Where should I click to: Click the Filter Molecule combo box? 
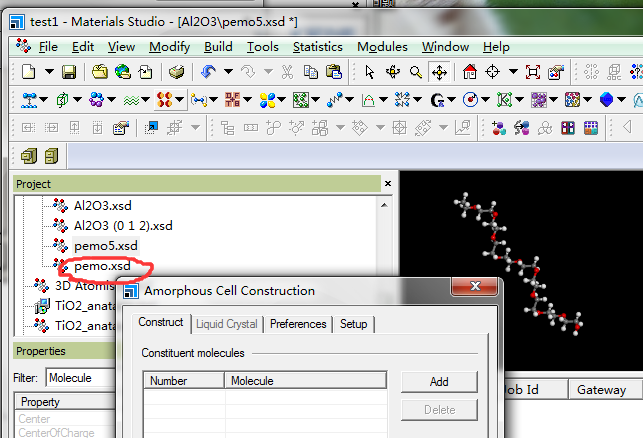81,378
